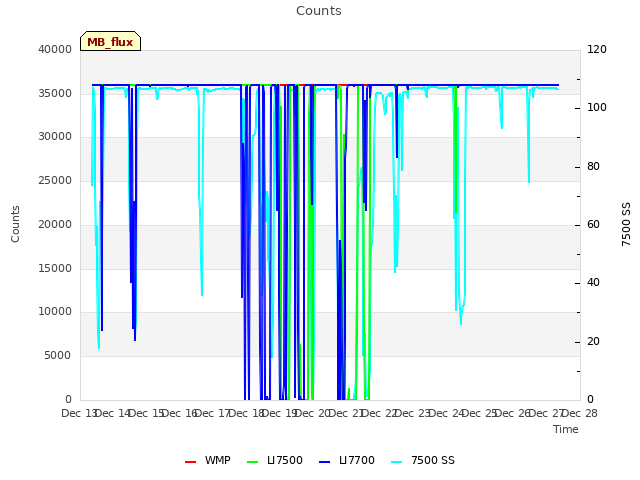Click the 60 tick on right axis
Viewport: 640px width, 480px height.
(x=593, y=224)
